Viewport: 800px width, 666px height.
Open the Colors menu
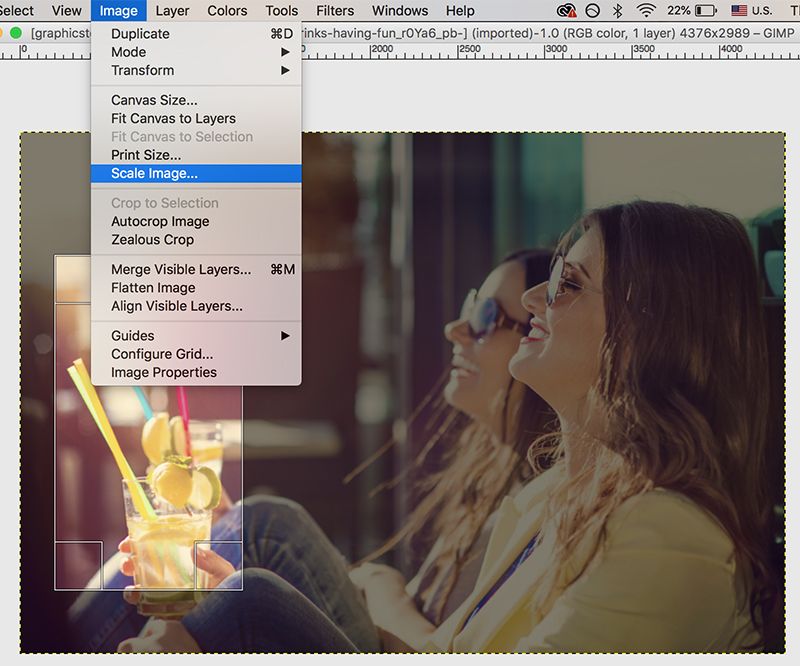[226, 11]
